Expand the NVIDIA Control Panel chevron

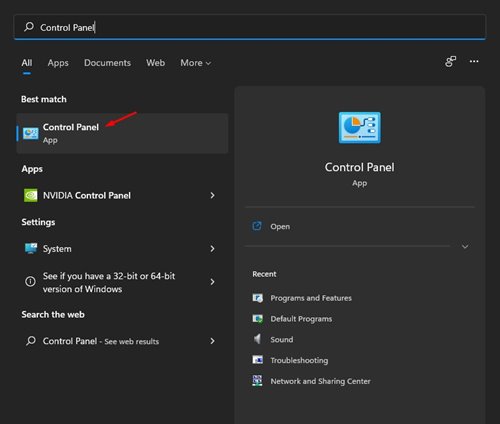pos(212,195)
